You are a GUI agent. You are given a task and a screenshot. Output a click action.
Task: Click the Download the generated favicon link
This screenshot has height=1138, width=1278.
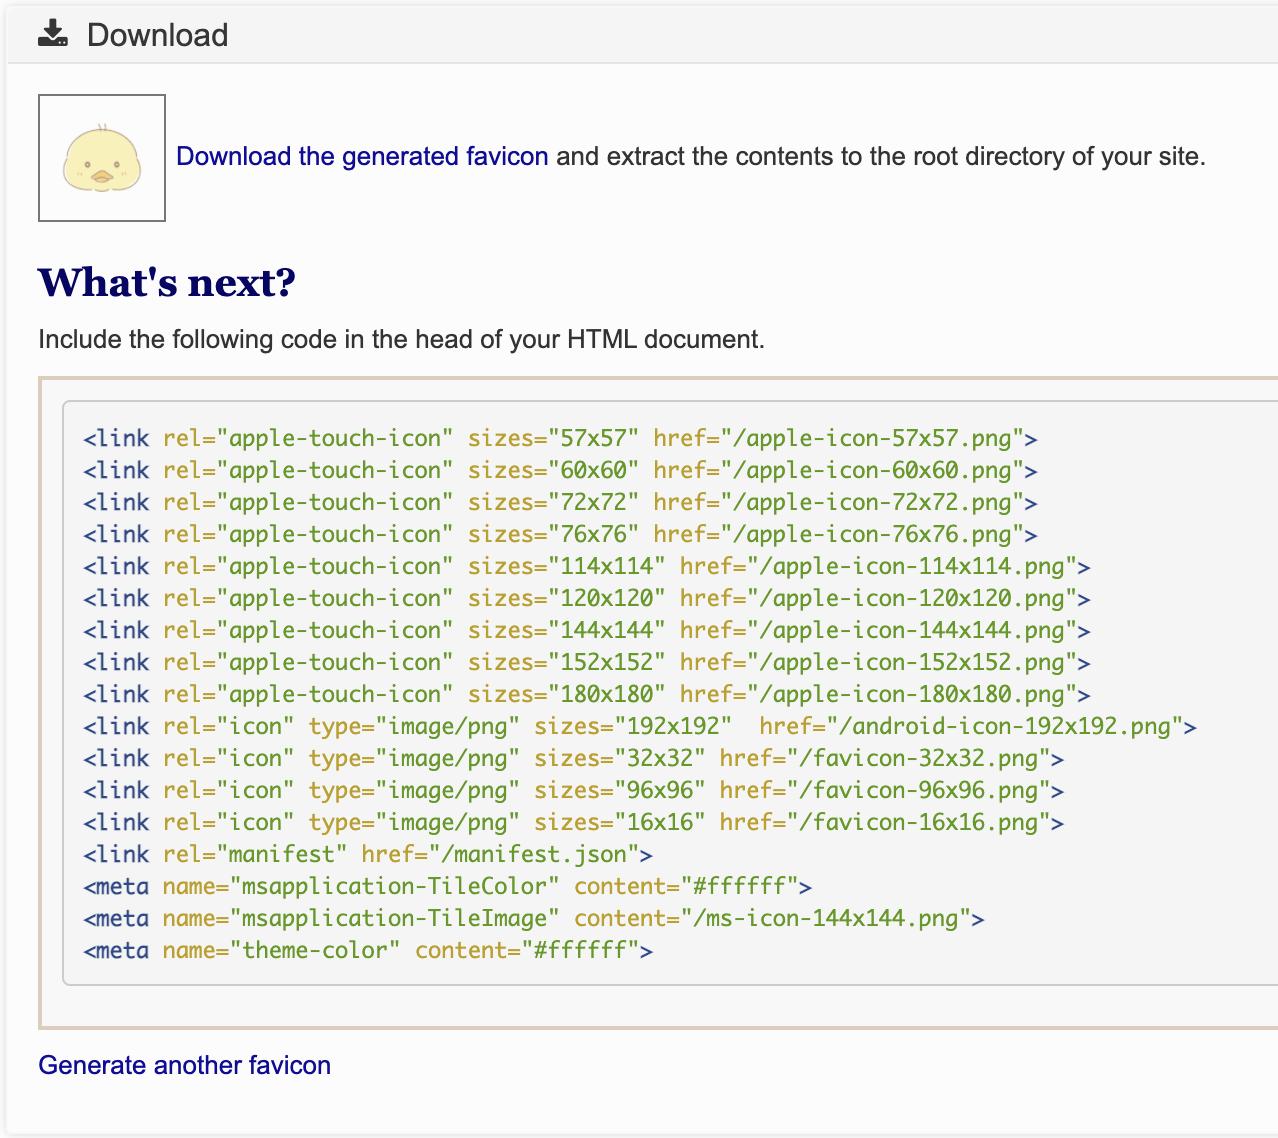point(362,156)
